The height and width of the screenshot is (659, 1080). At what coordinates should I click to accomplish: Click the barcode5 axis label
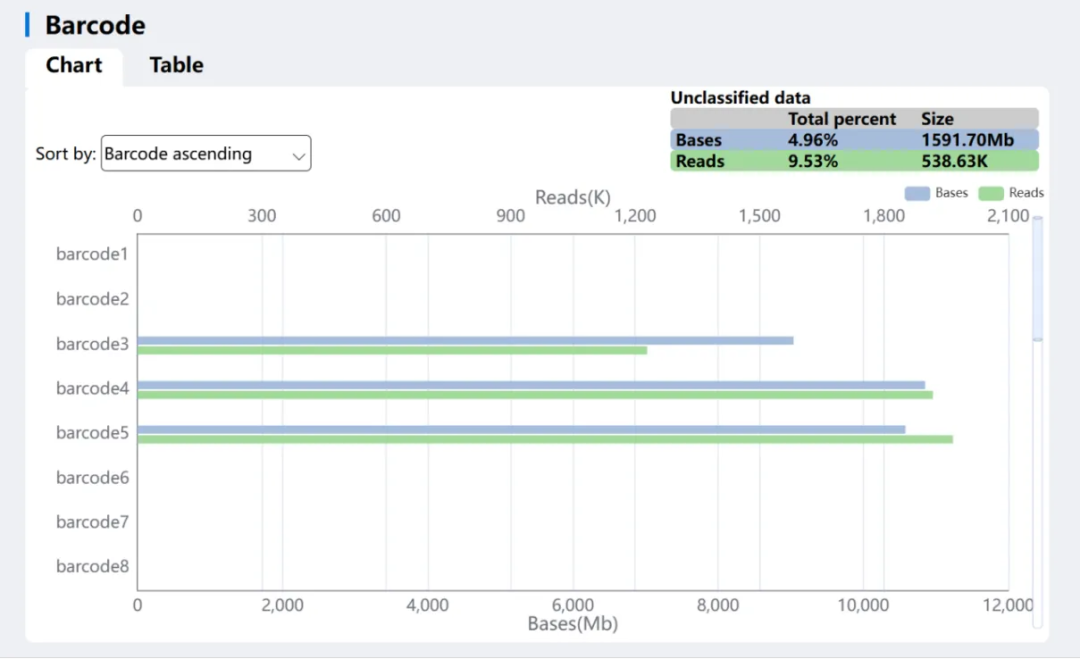92,432
